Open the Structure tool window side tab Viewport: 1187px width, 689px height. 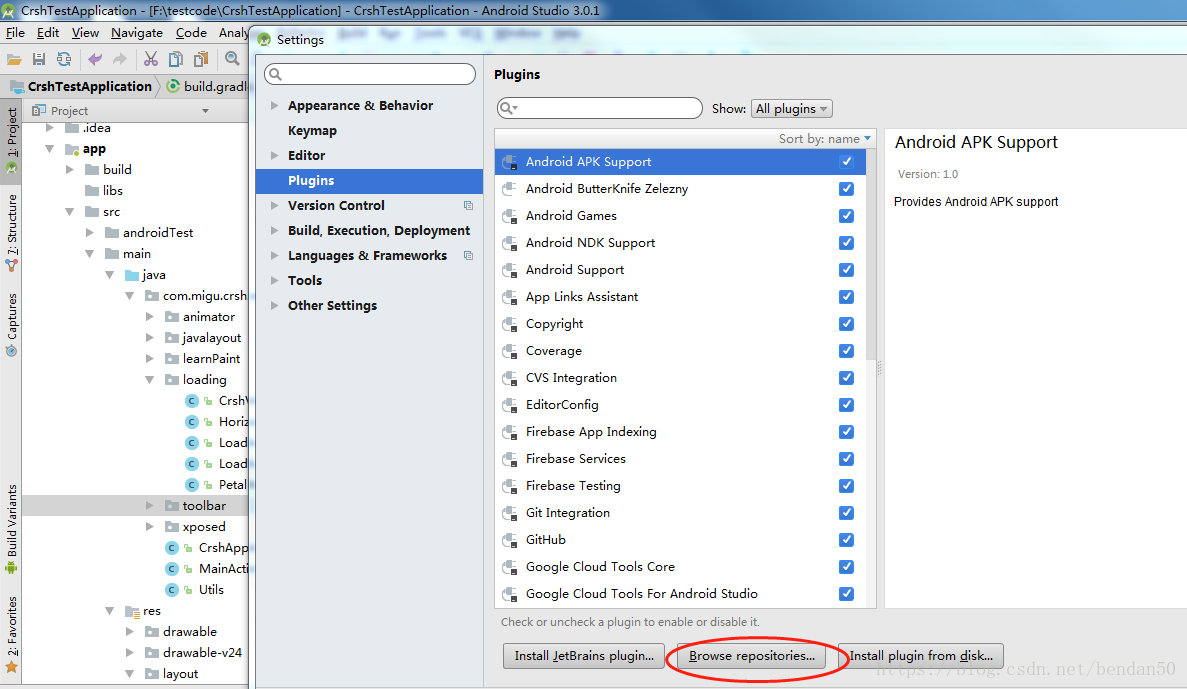pos(11,232)
